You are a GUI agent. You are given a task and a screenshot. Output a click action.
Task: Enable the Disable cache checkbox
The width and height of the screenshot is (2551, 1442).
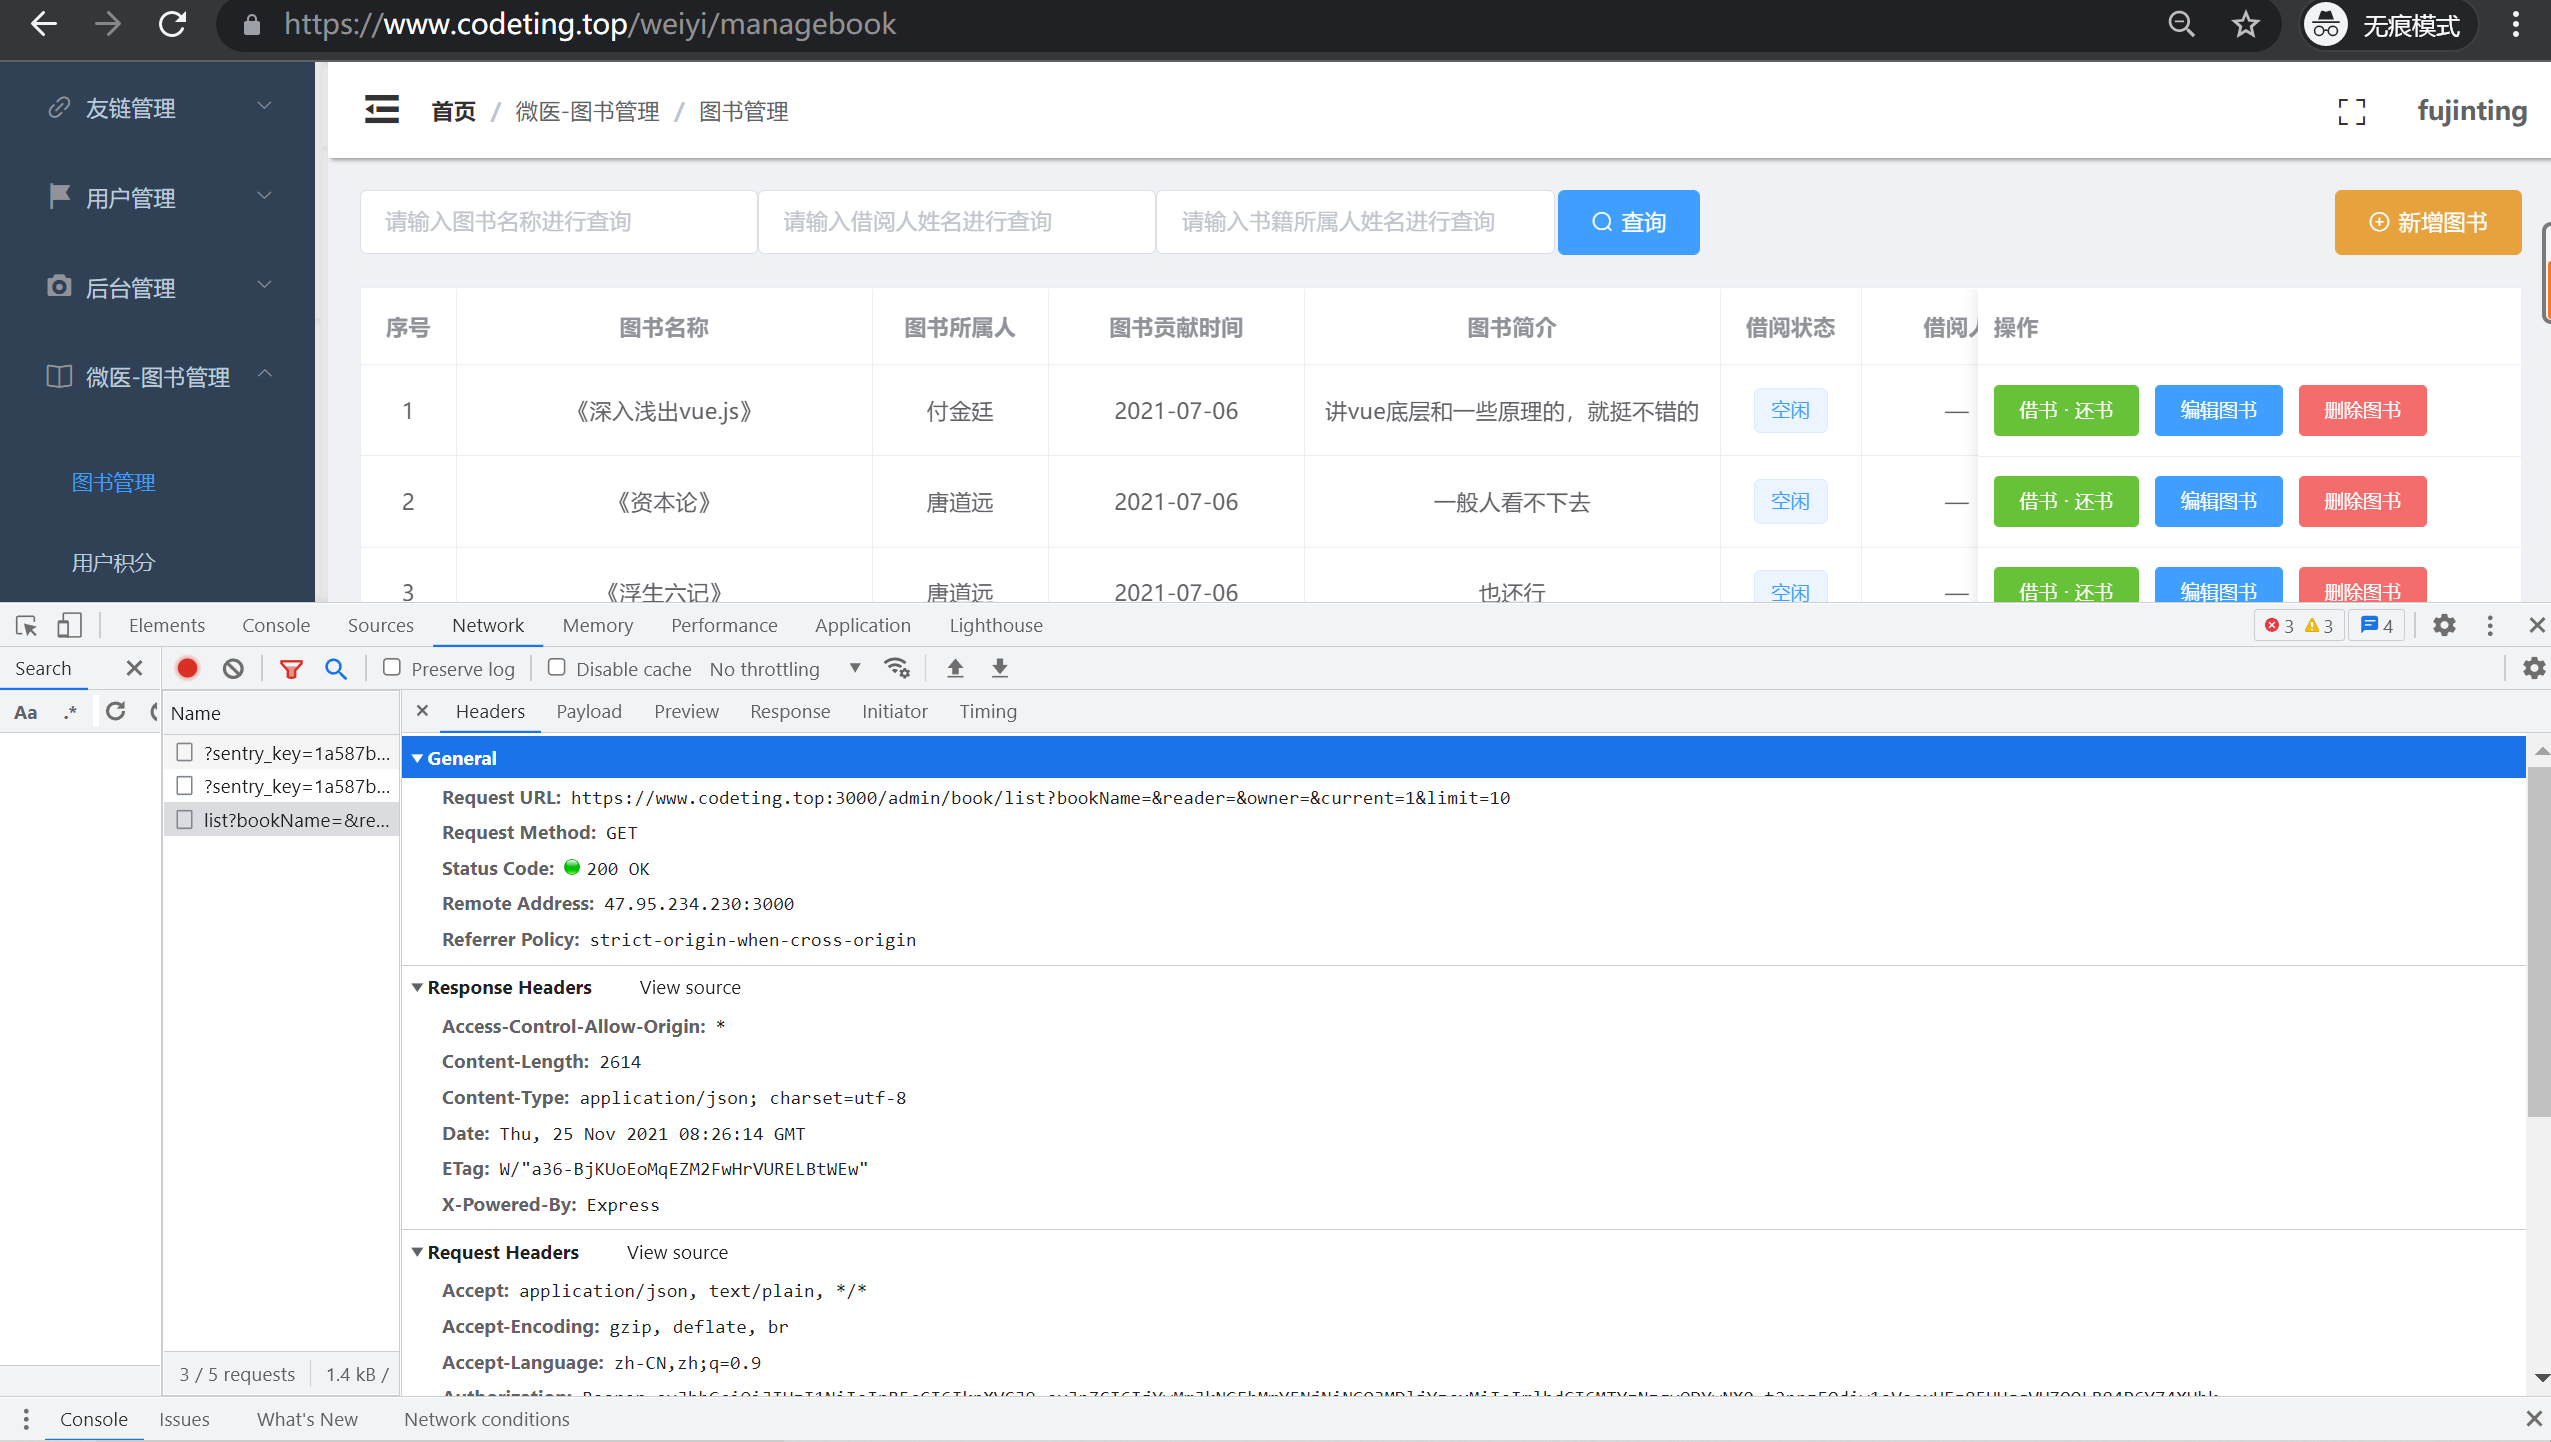coord(557,667)
